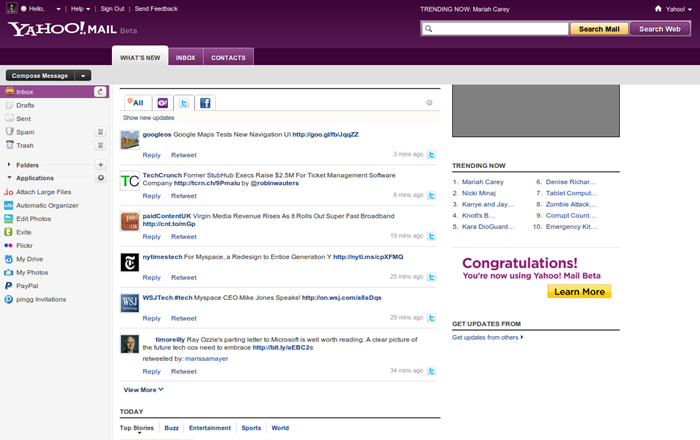
Task: Open the Yahoo! dropdown at top right
Action: (679, 9)
